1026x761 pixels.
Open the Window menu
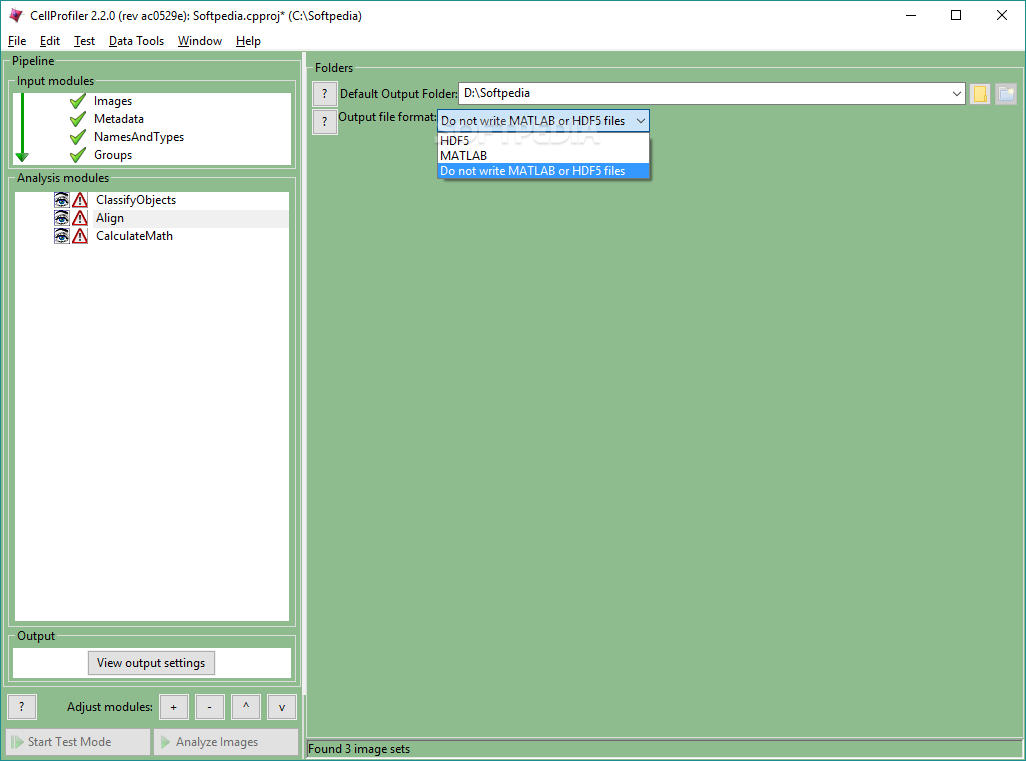[200, 41]
